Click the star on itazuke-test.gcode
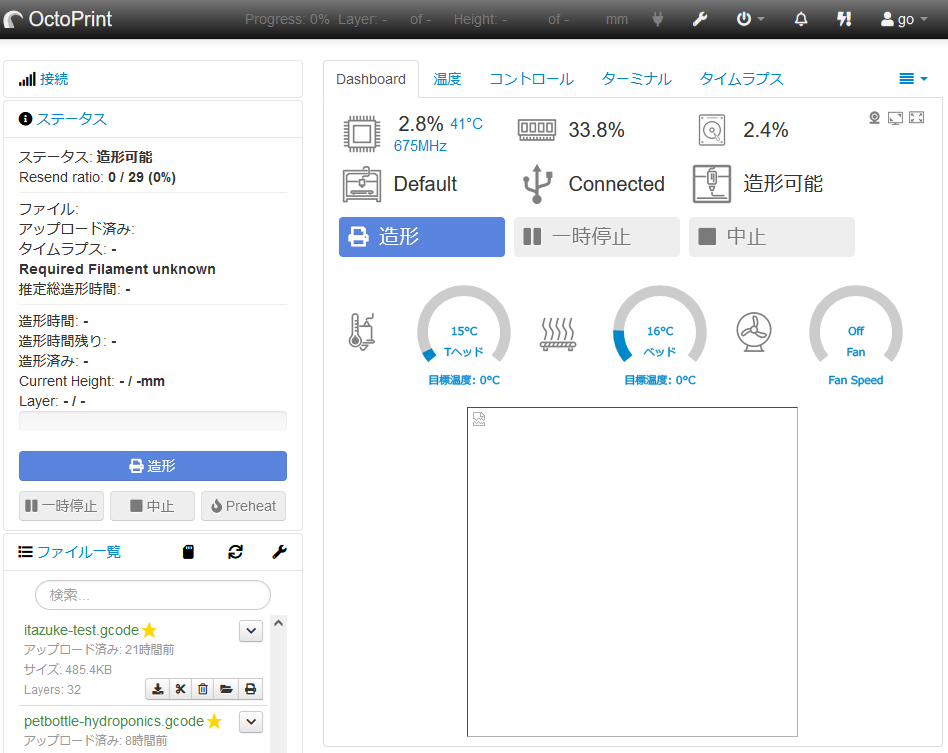Screen dimensions: 948x753 pos(149,630)
